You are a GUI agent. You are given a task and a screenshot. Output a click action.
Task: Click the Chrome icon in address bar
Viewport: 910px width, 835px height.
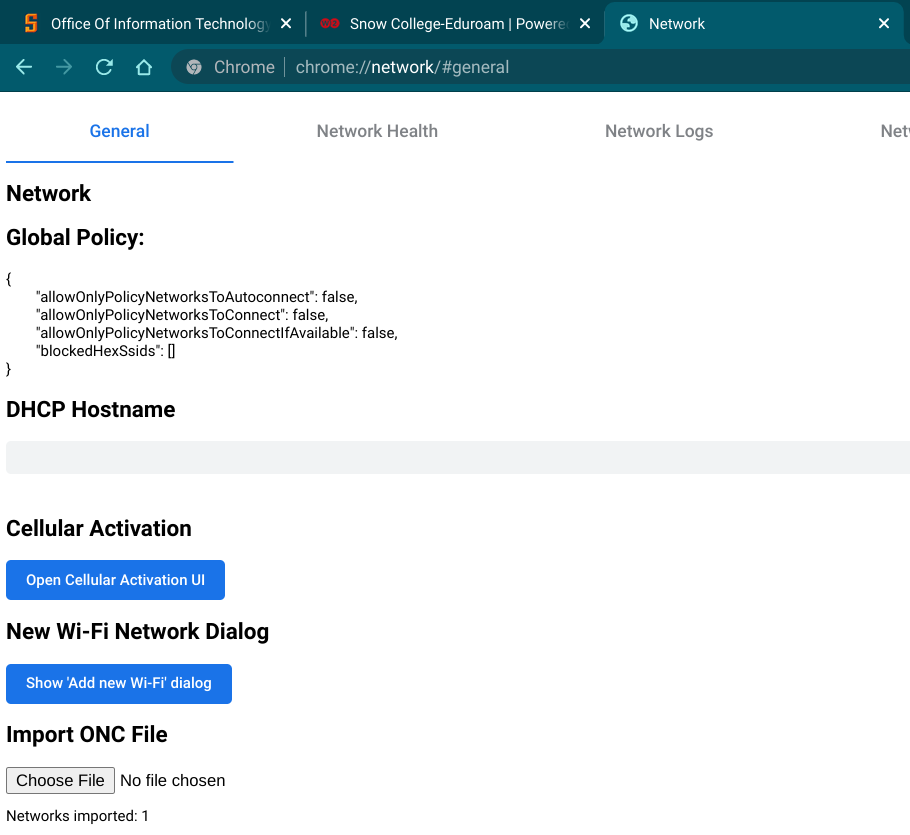pos(194,67)
